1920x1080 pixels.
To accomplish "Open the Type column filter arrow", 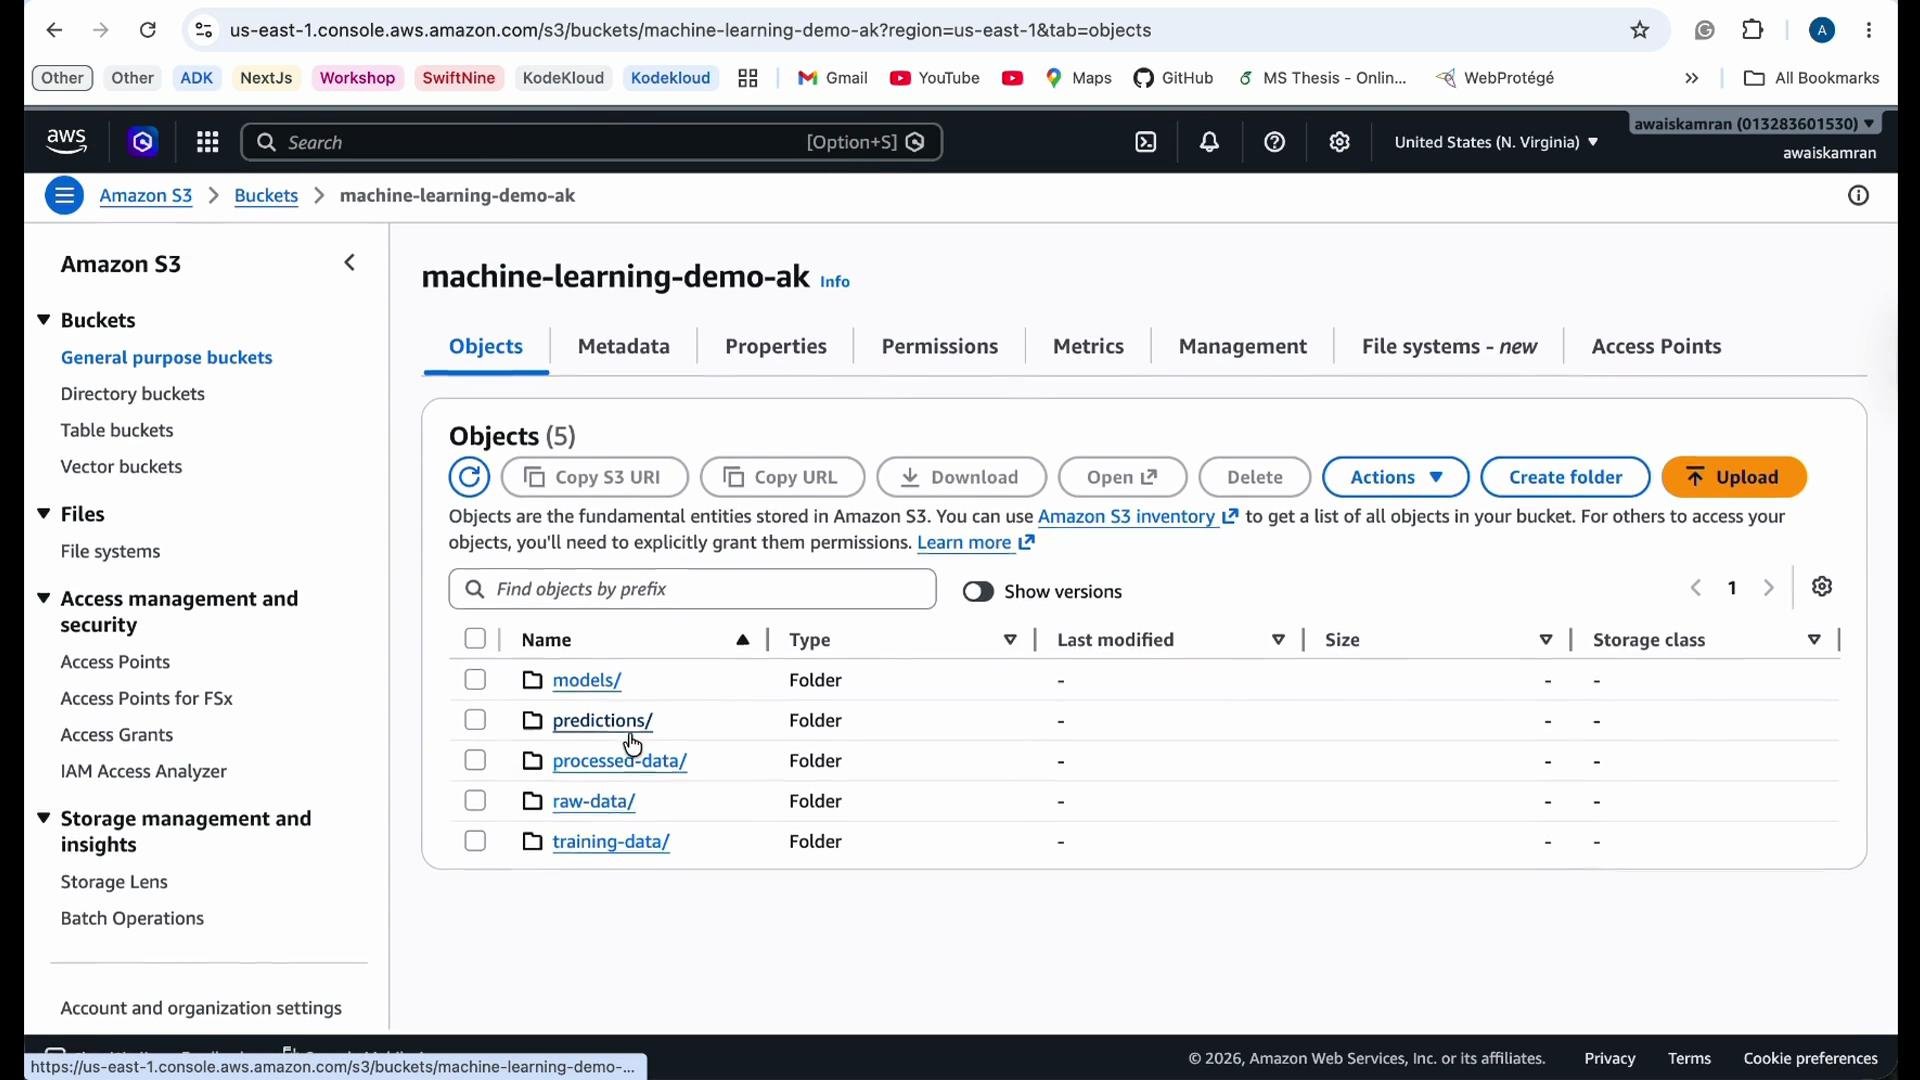I will [1010, 641].
